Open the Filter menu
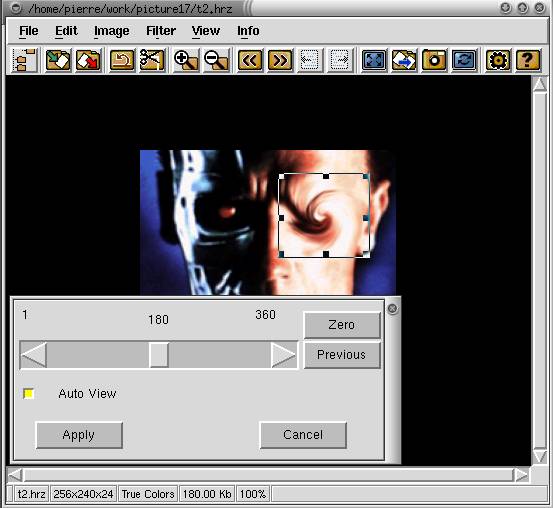Screen dimensions: 553x508 pyautogui.click(x=161, y=31)
